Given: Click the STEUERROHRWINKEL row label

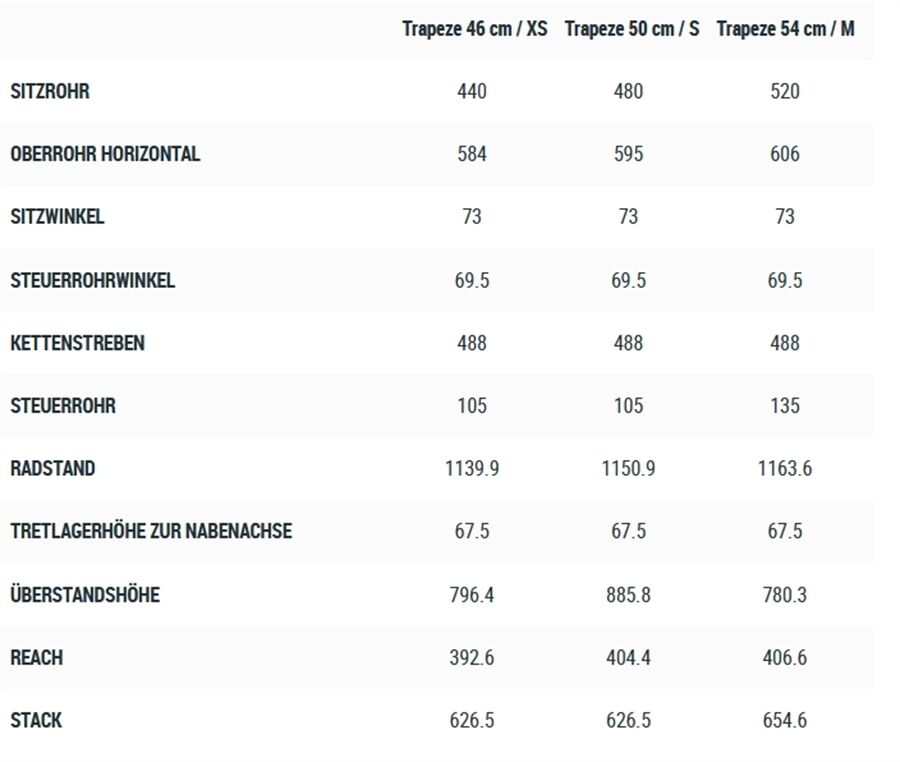Looking at the screenshot, I should [92, 280].
